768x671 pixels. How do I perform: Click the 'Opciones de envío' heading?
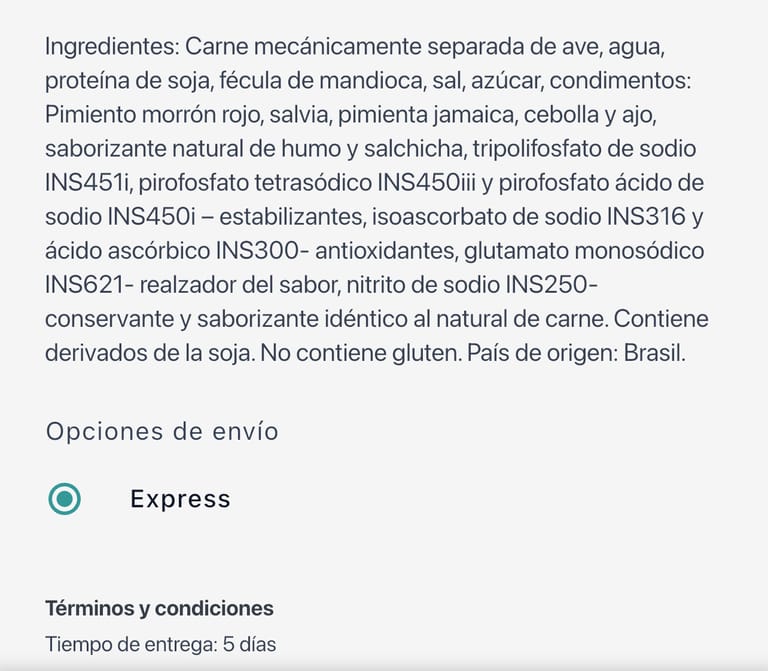tap(162, 432)
